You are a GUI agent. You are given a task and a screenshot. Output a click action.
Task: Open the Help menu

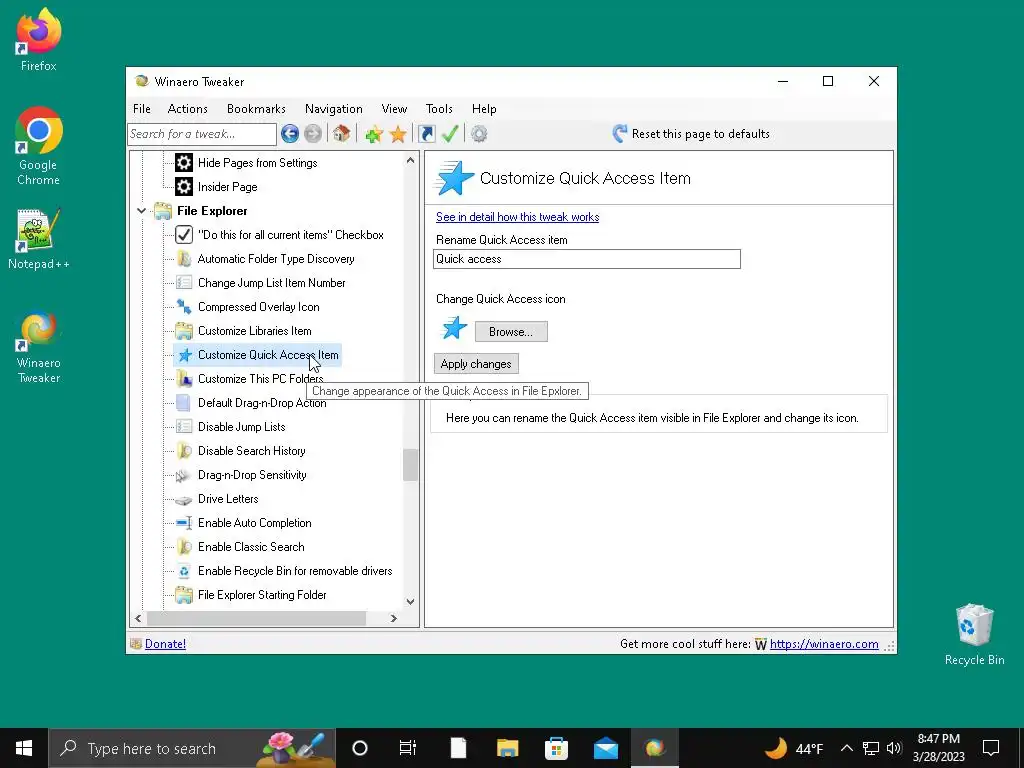[x=484, y=109]
